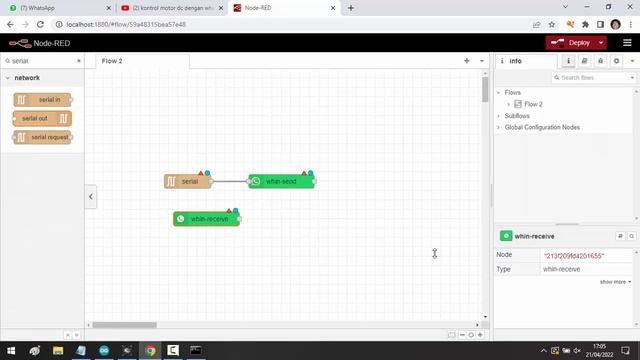Image resolution: width=640 pixels, height=360 pixels.
Task: Open the info sidebar tab
Action: 525,61
